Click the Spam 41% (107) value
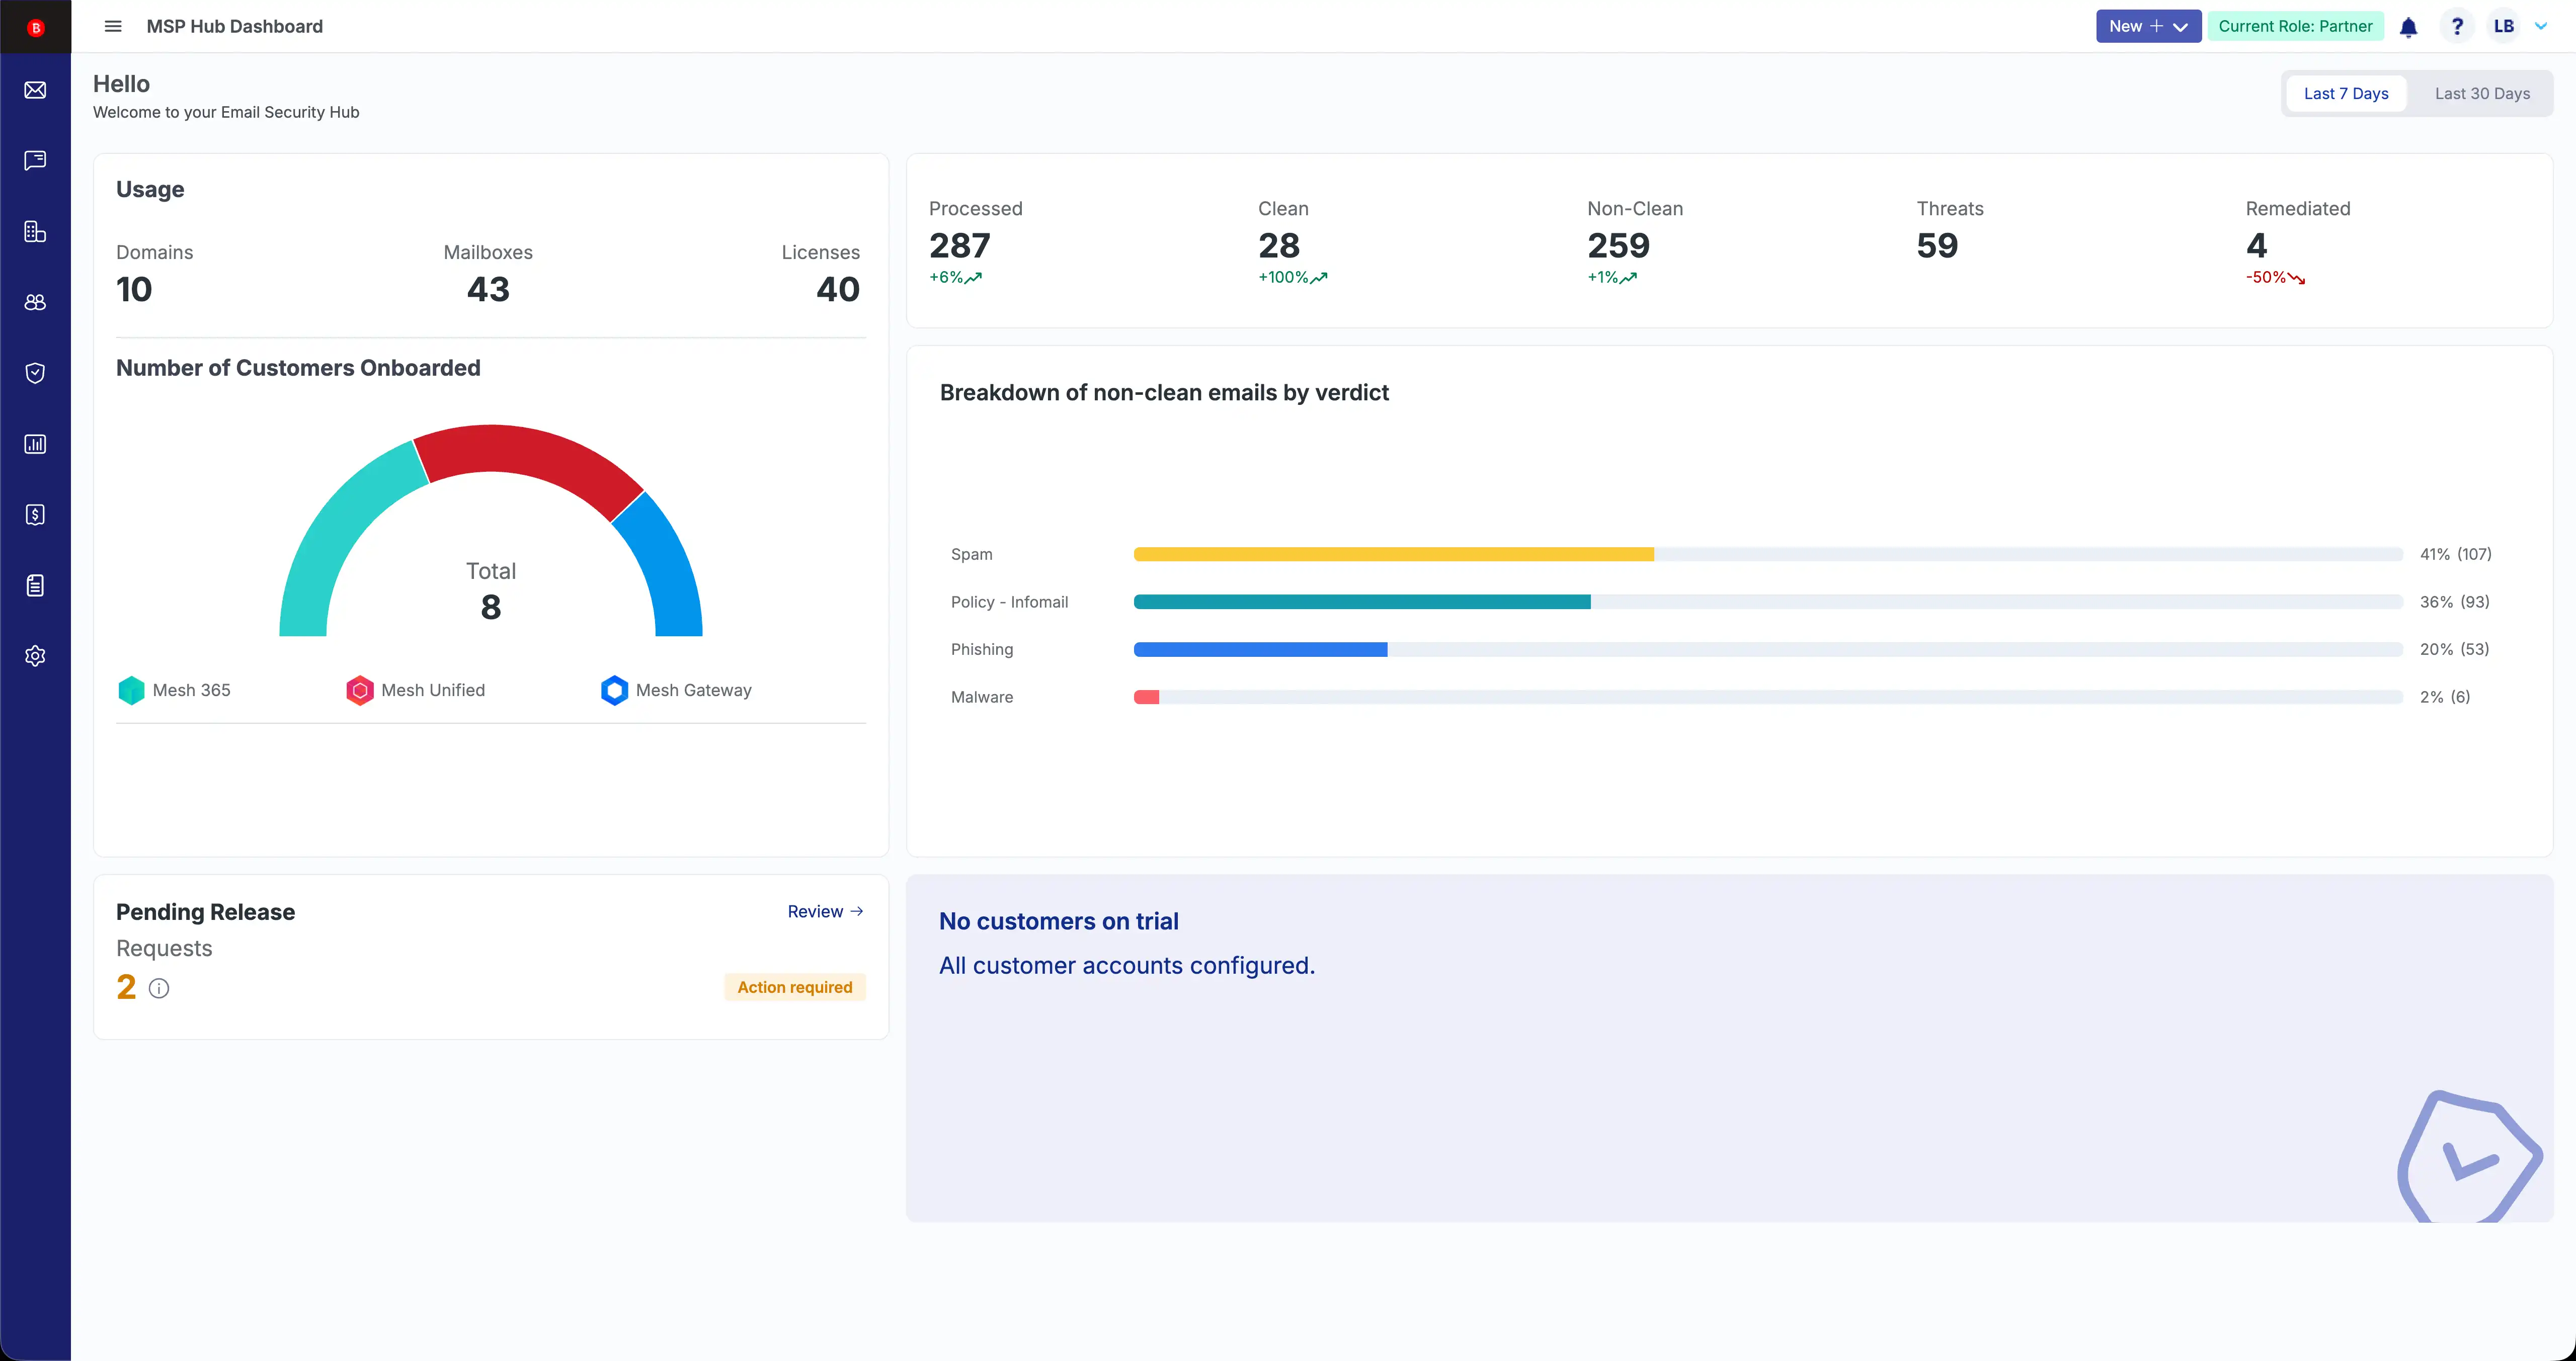Screen dimensions: 2576x1361 point(2455,554)
